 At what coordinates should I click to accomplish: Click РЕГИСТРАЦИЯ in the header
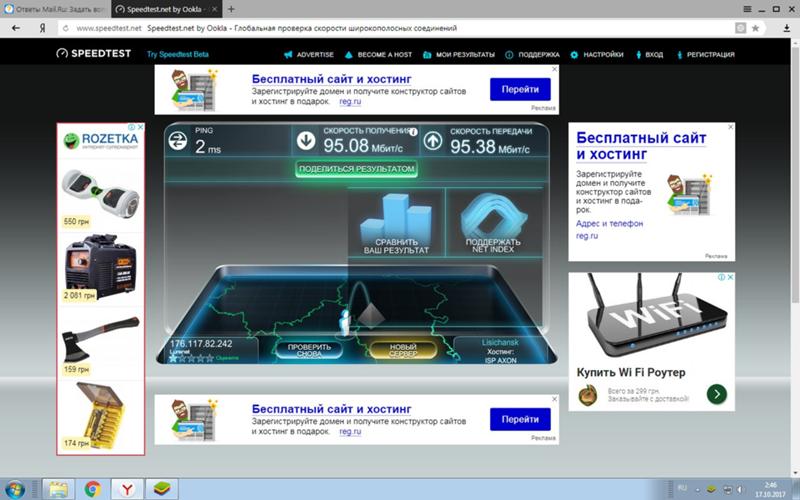pos(706,55)
